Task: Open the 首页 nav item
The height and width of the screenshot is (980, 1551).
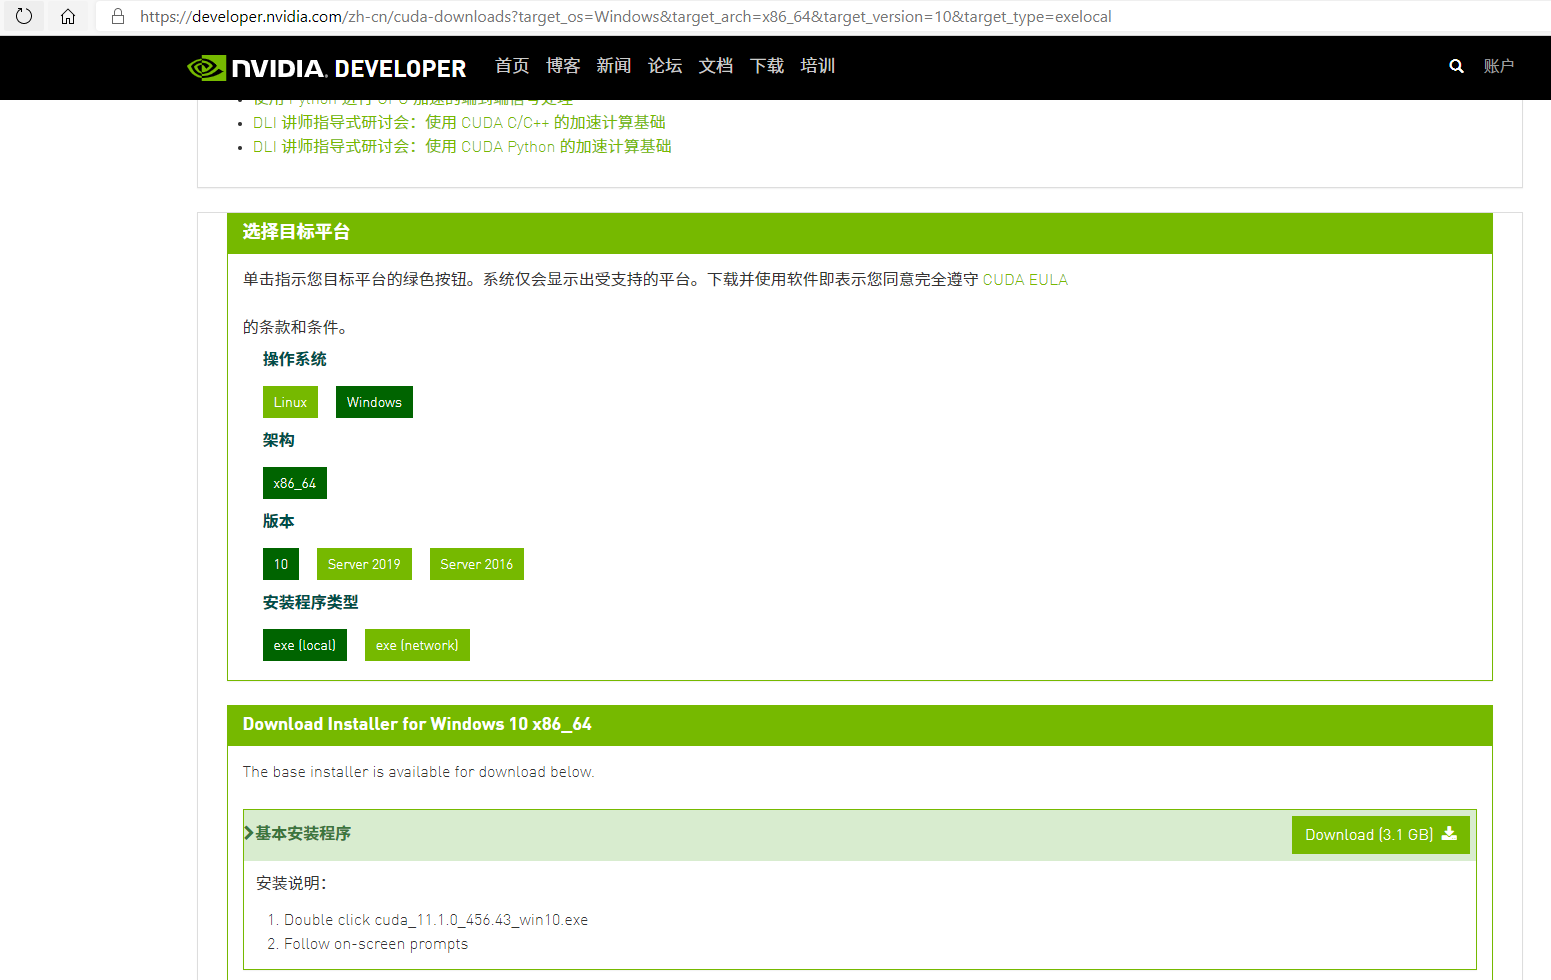Action: click(512, 66)
